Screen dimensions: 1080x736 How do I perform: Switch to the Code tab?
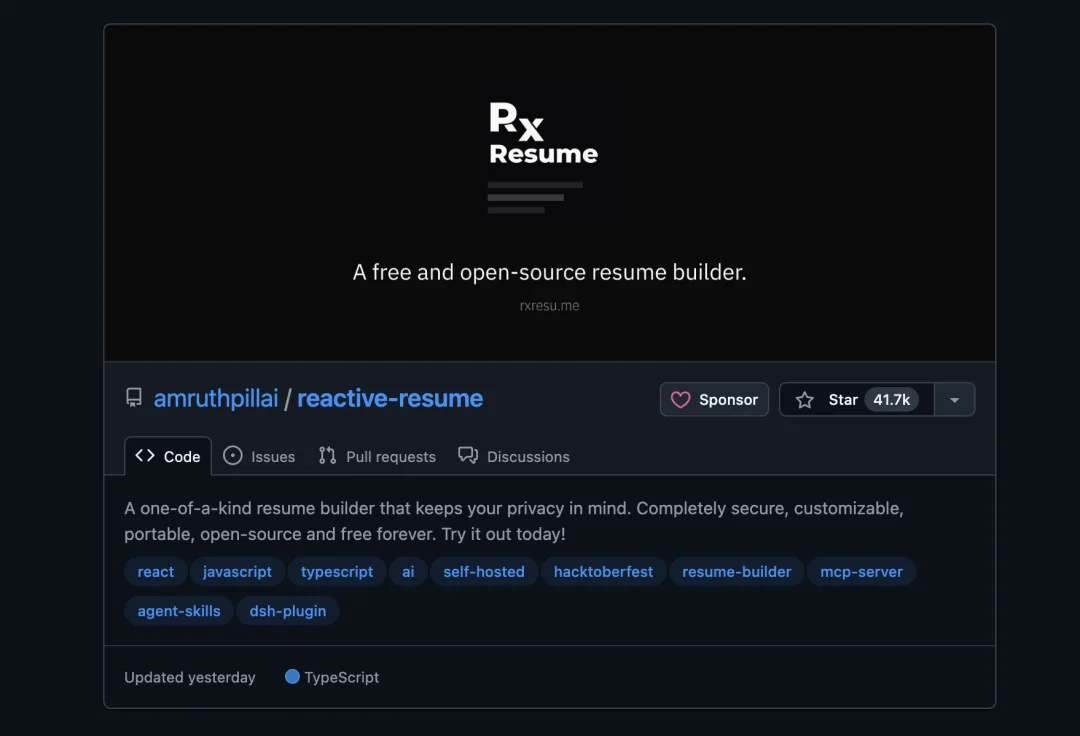168,456
